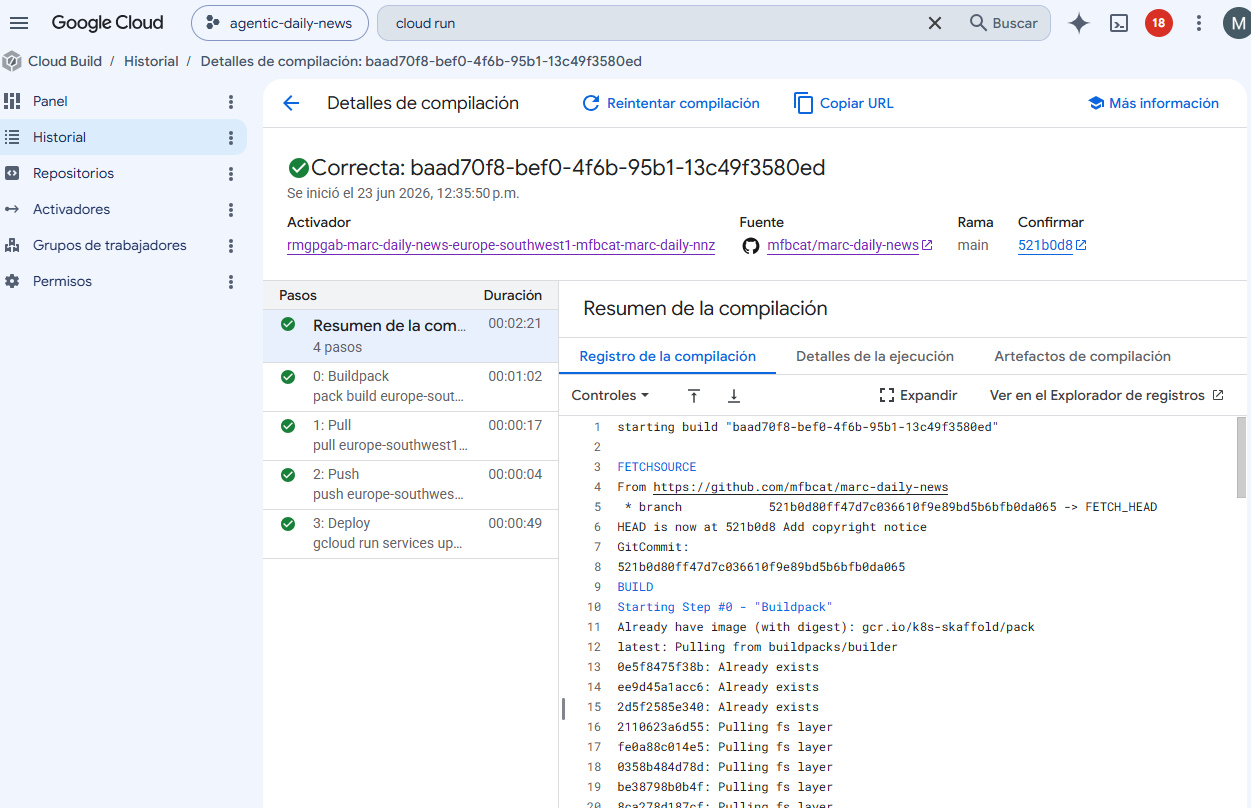
Task: Activate Cloud Shell terminal icon
Action: coord(1119,23)
